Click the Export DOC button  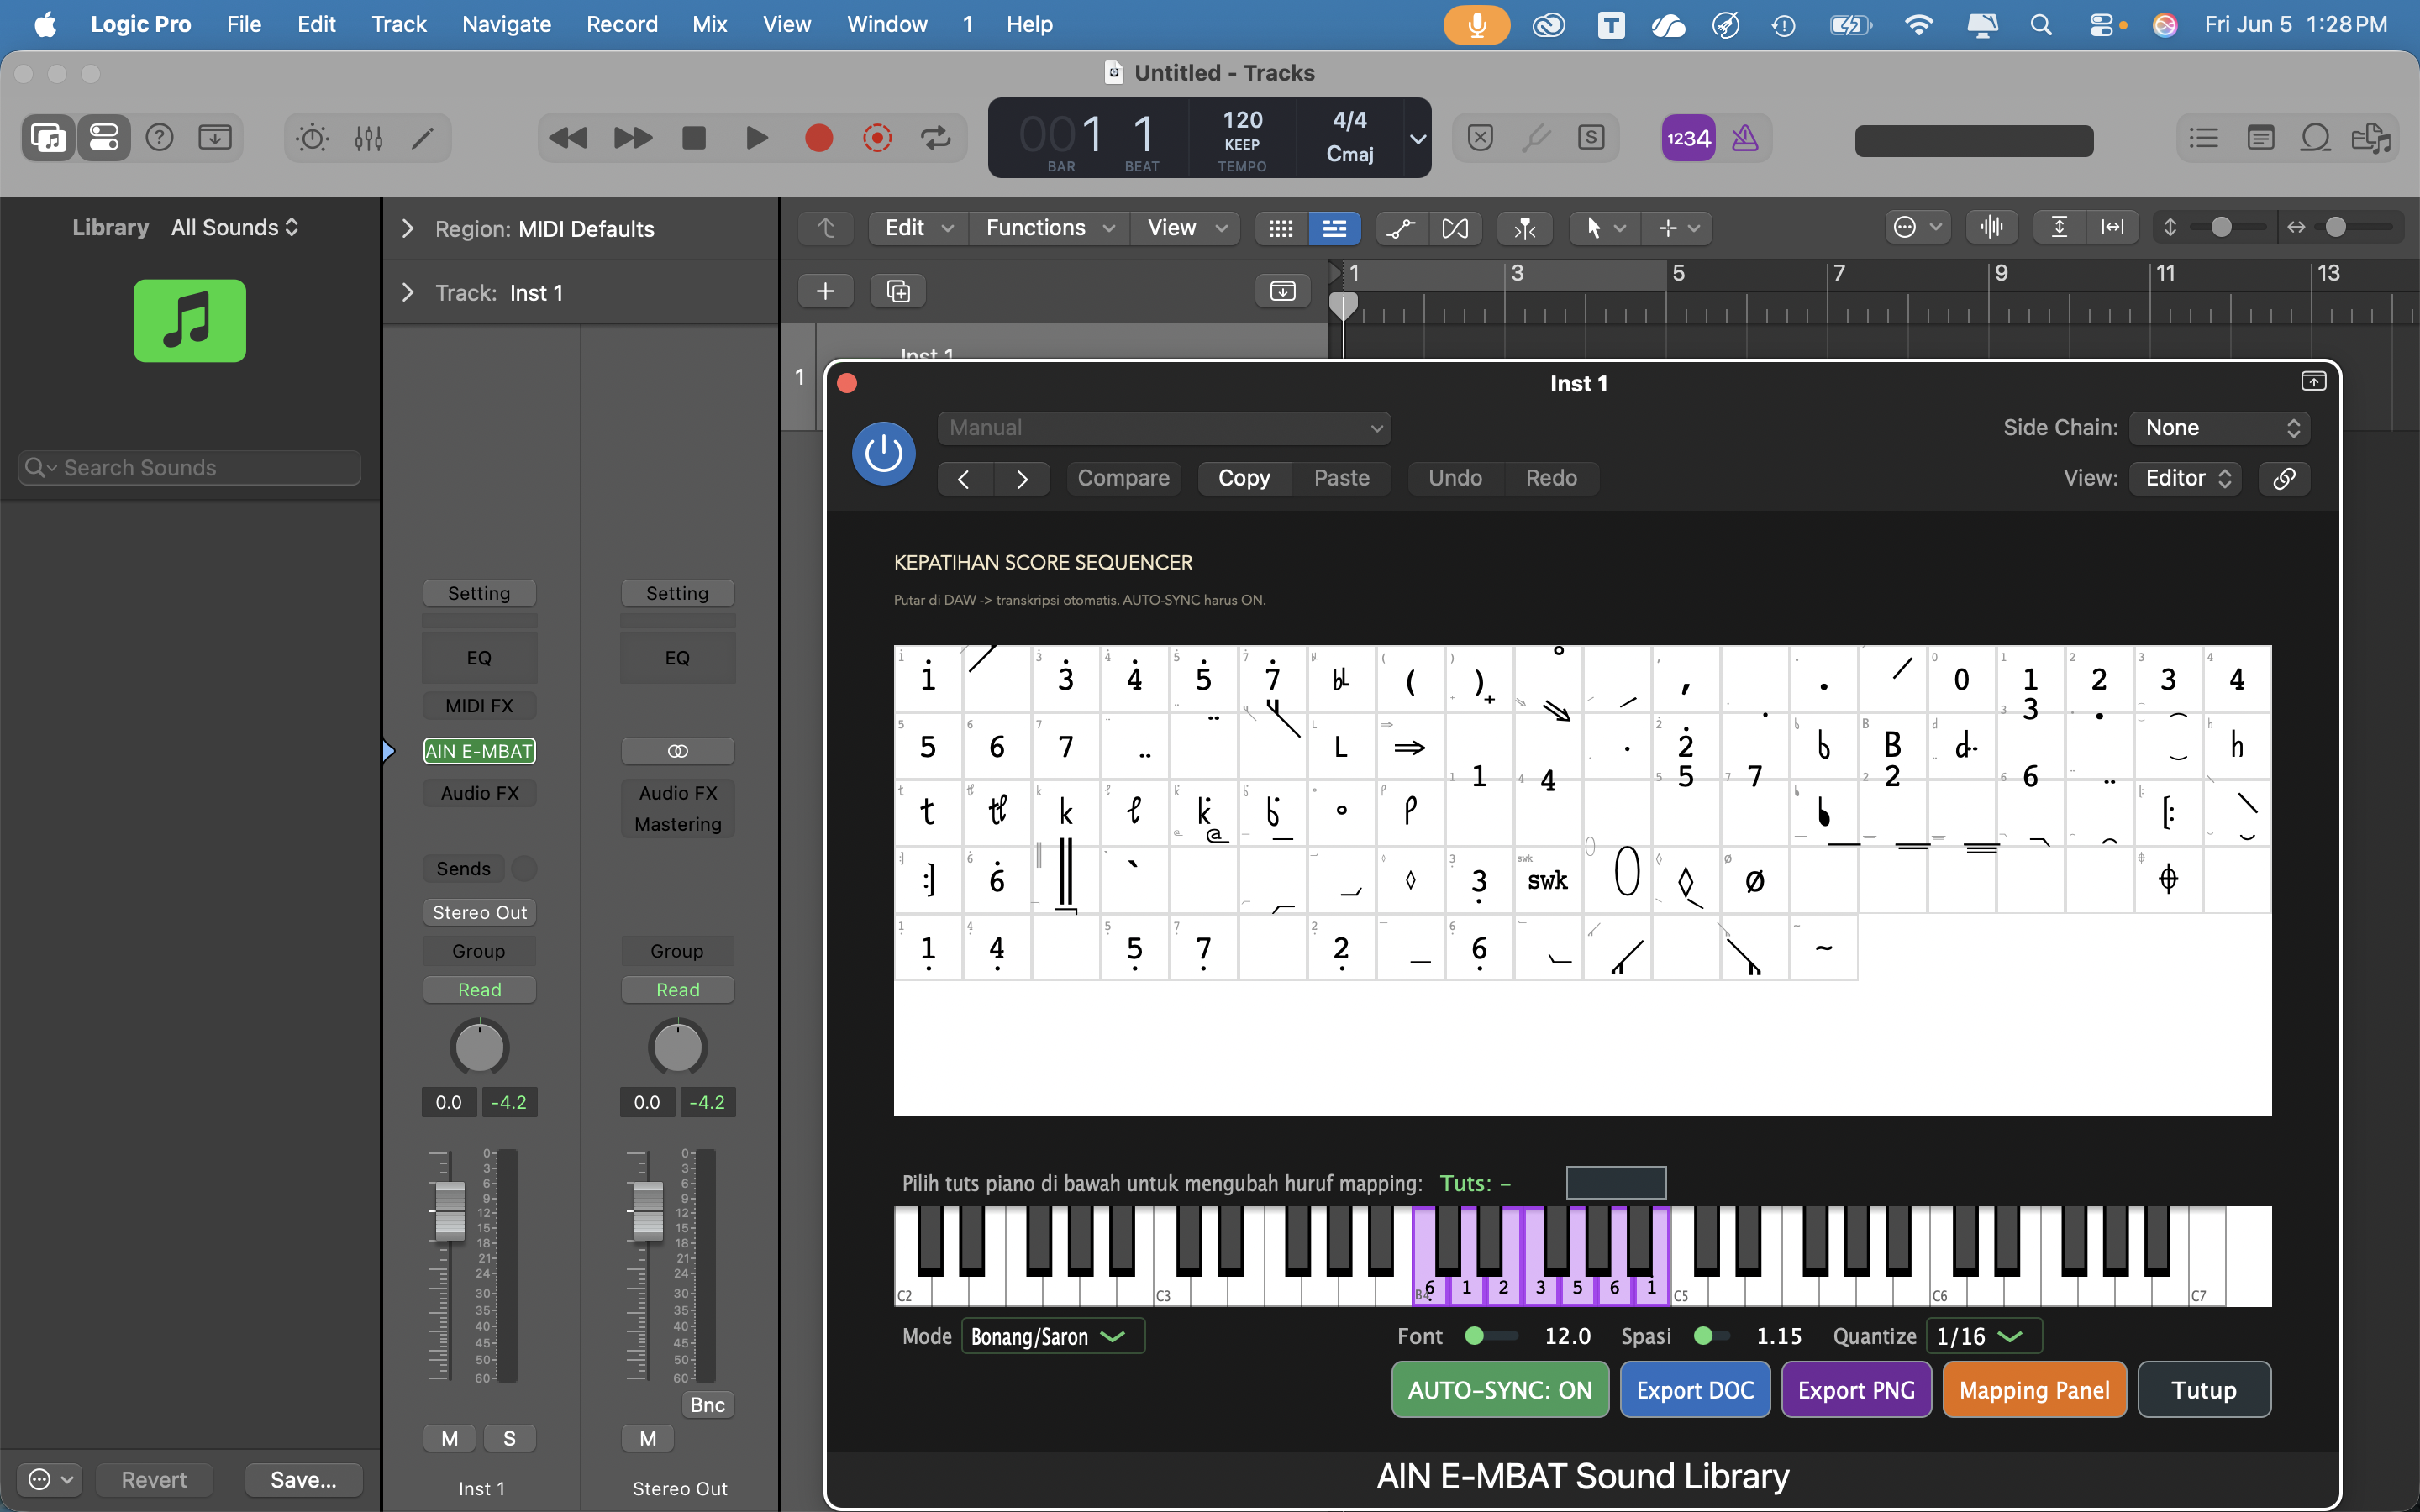[x=1695, y=1390]
